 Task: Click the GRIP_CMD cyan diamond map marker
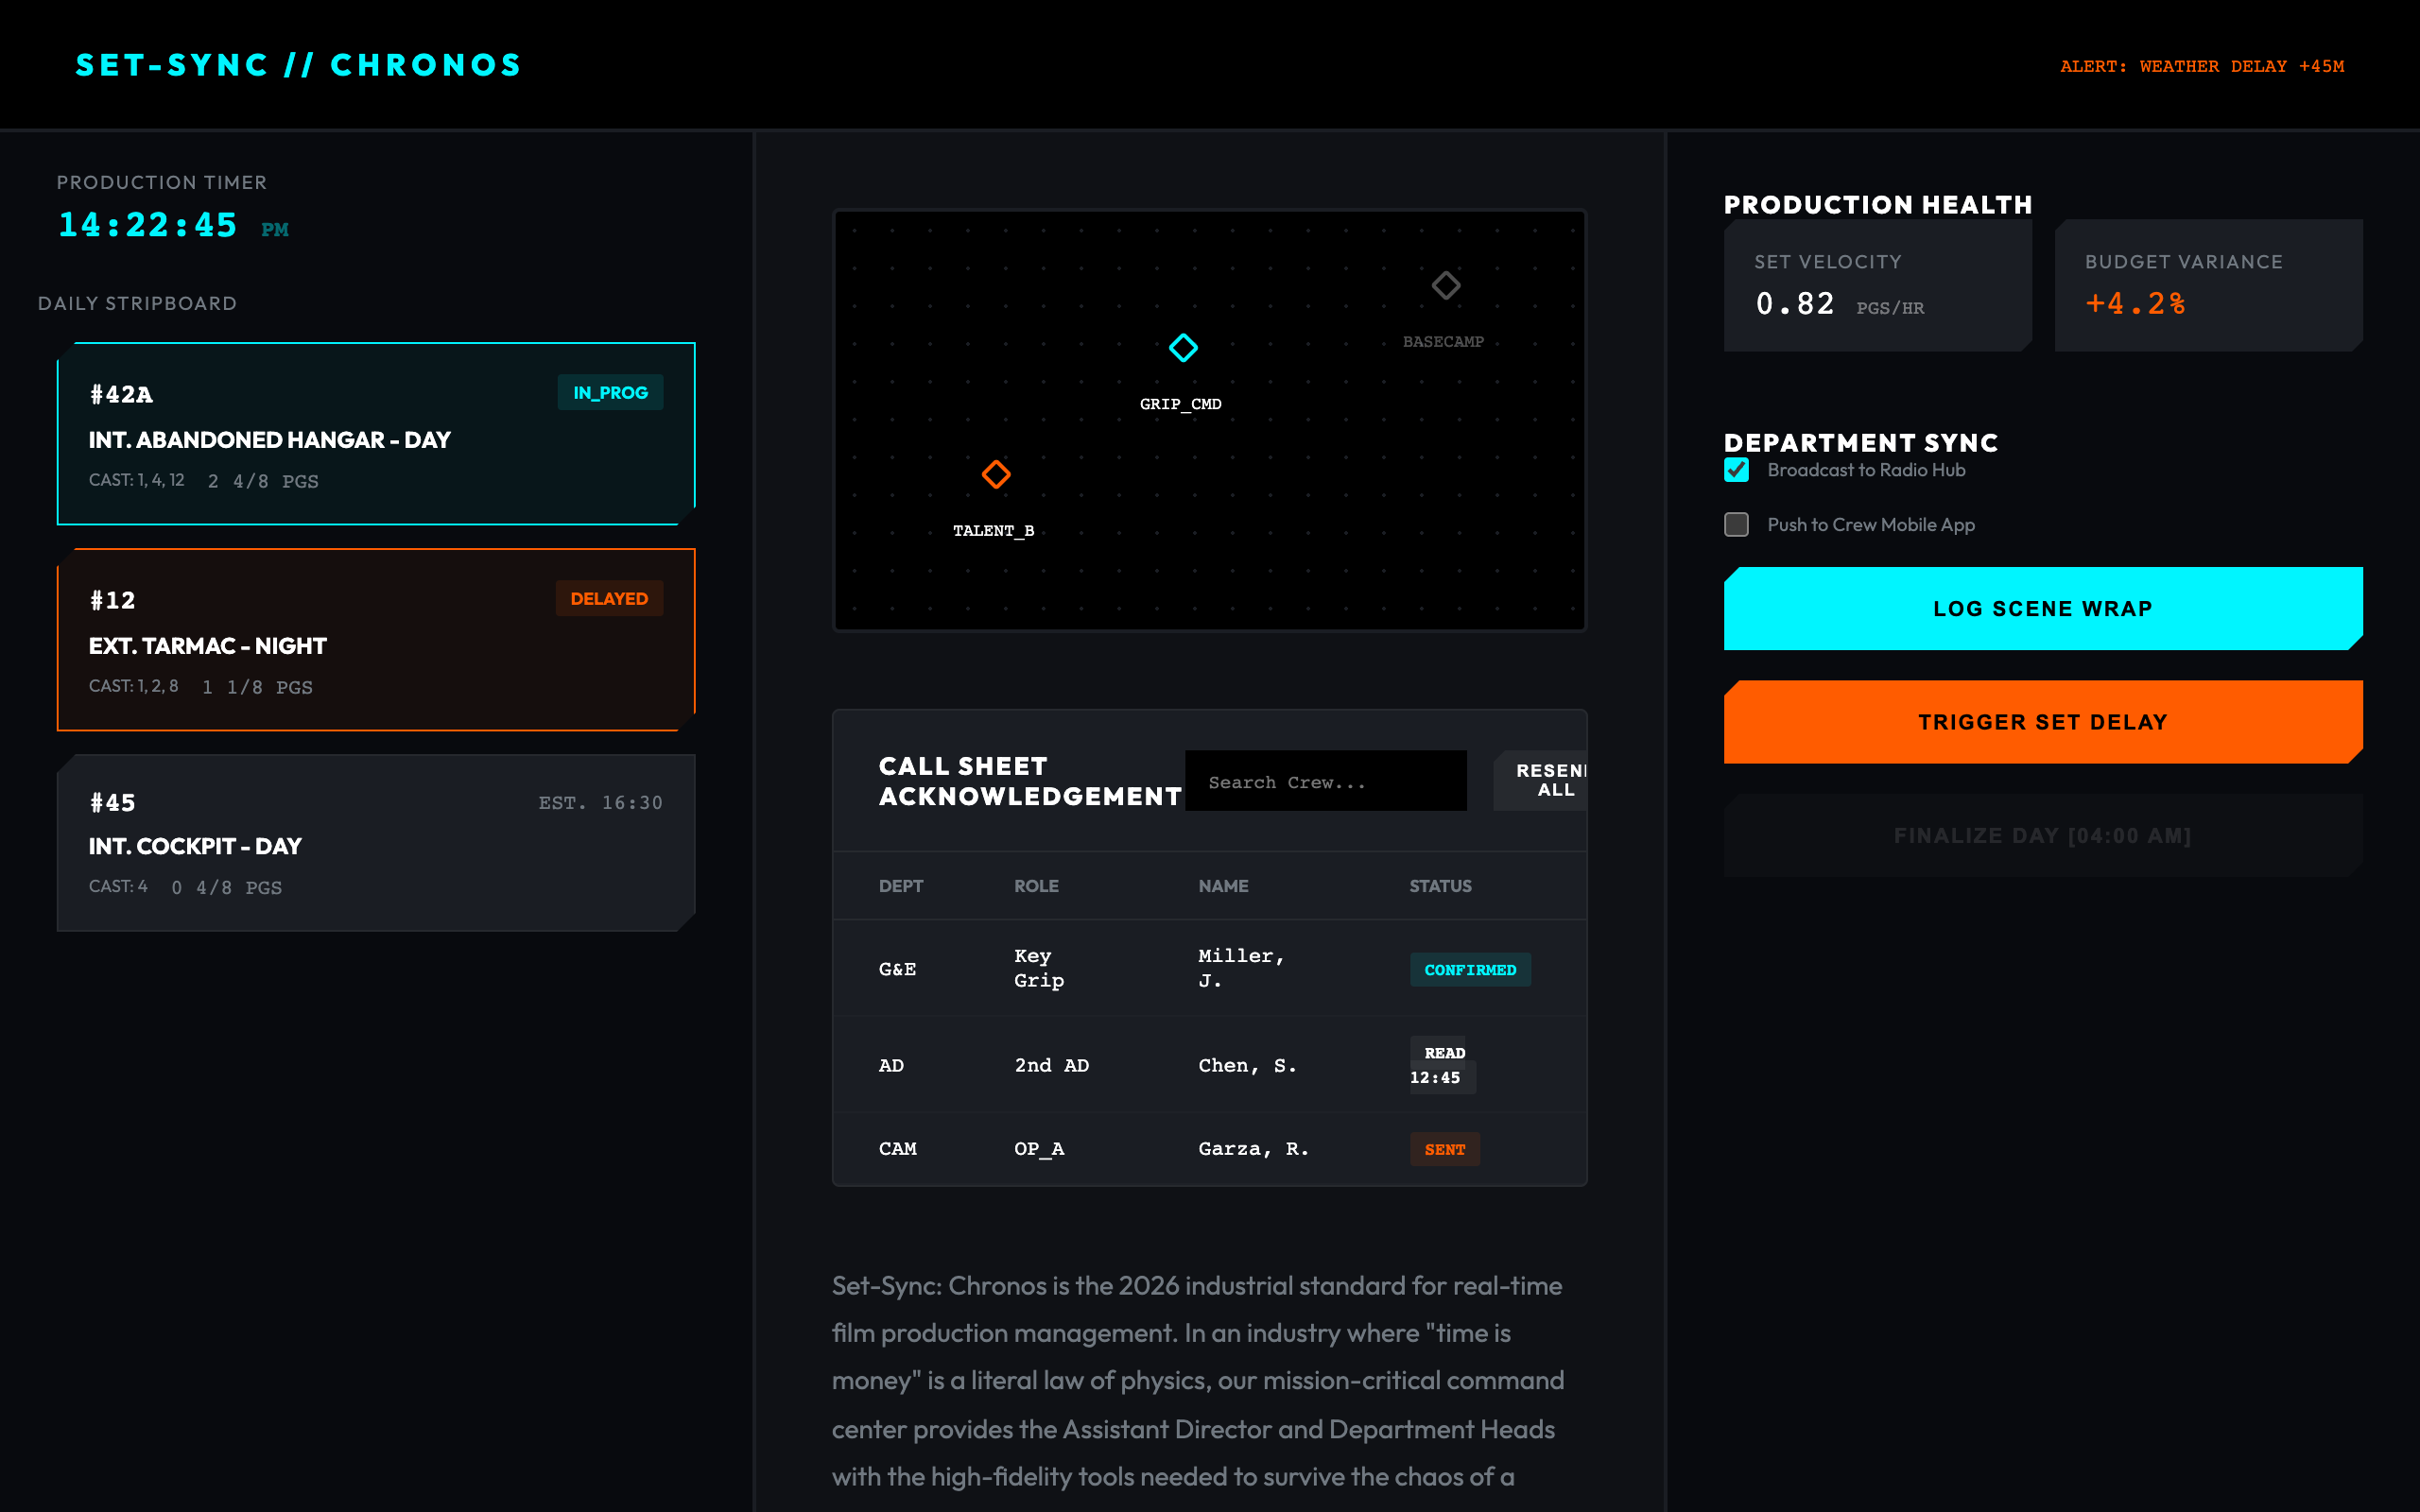tap(1183, 348)
